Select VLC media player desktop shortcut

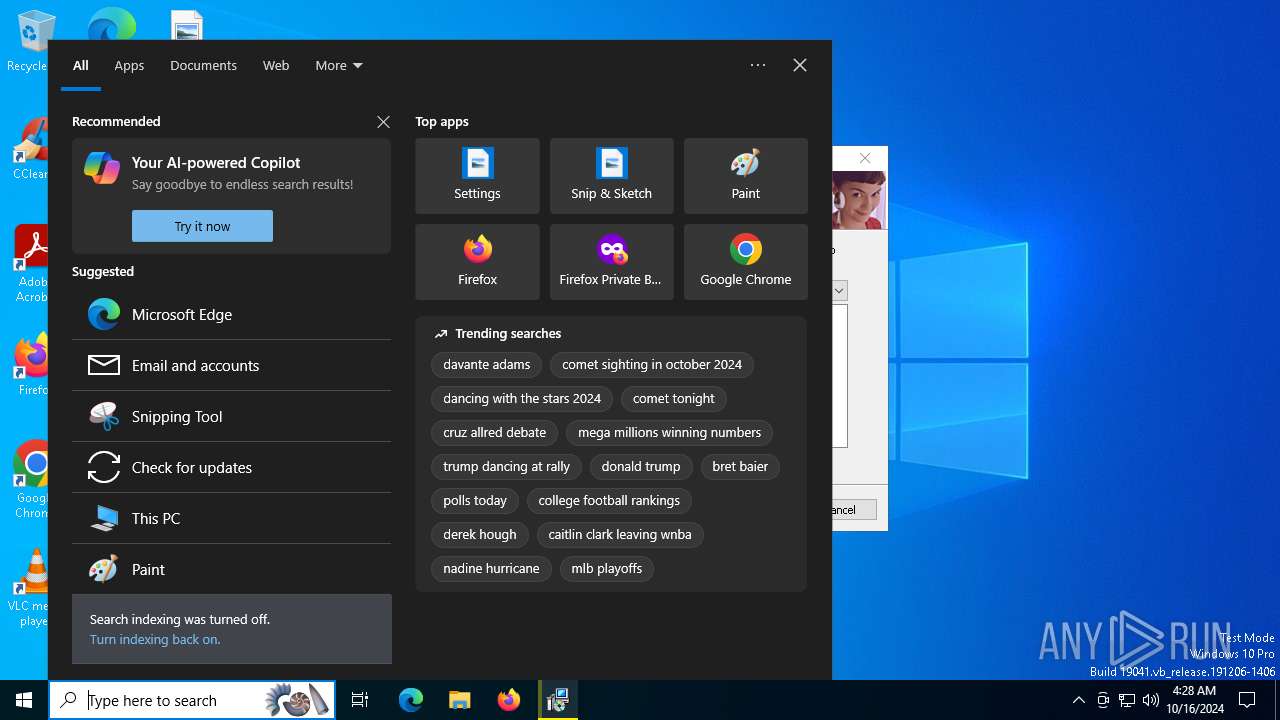[x=32, y=587]
